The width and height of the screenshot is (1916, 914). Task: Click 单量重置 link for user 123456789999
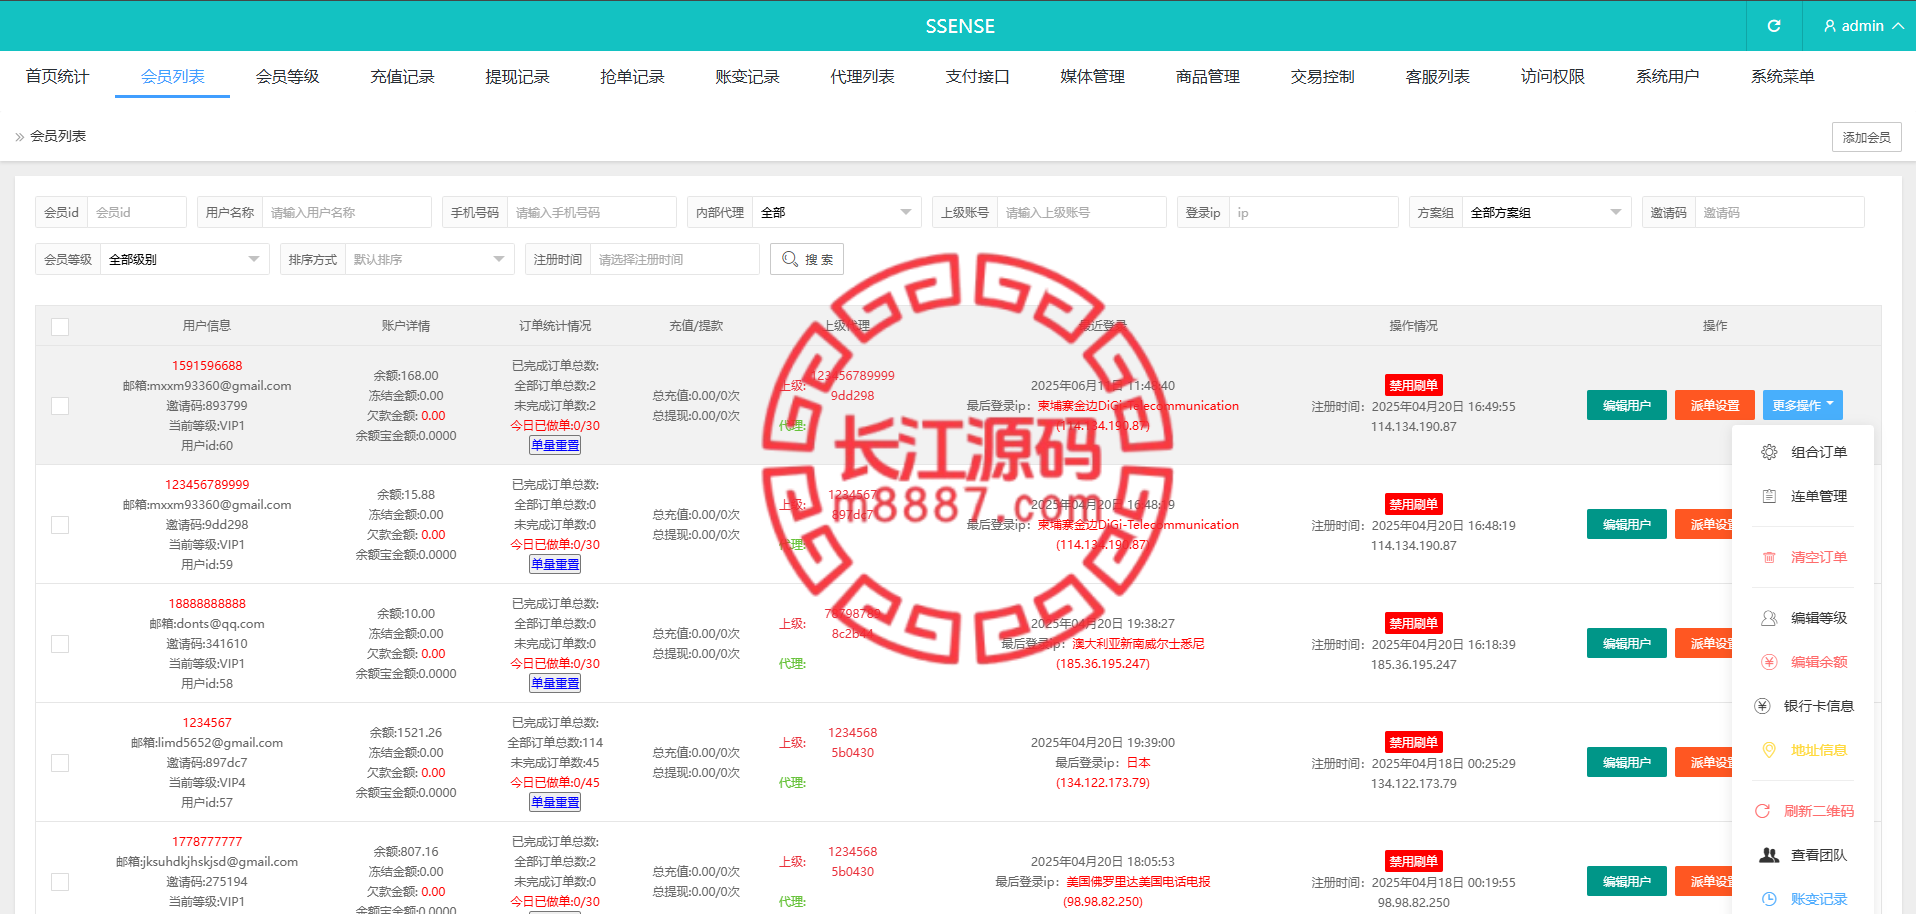pos(555,564)
